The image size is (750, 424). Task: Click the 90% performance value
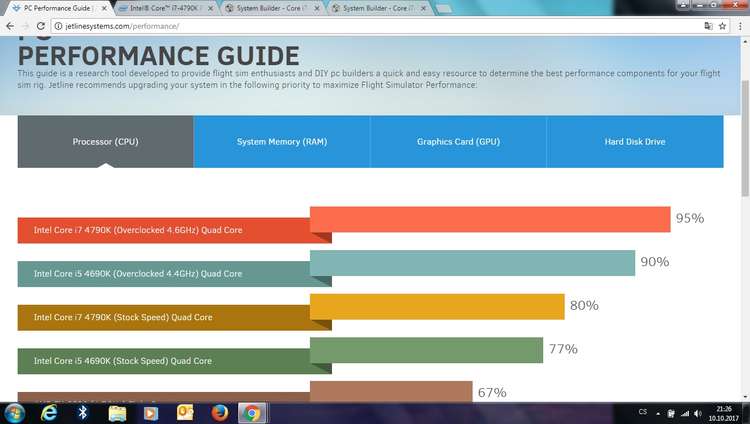[x=655, y=262]
